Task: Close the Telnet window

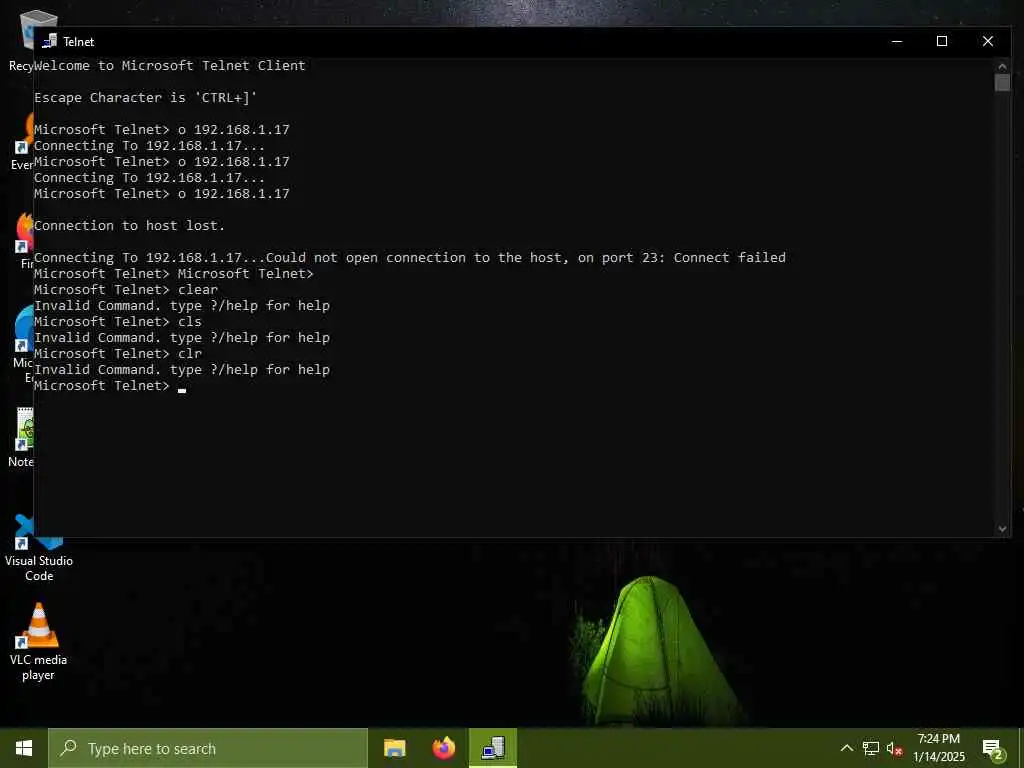Action: pyautogui.click(x=988, y=41)
